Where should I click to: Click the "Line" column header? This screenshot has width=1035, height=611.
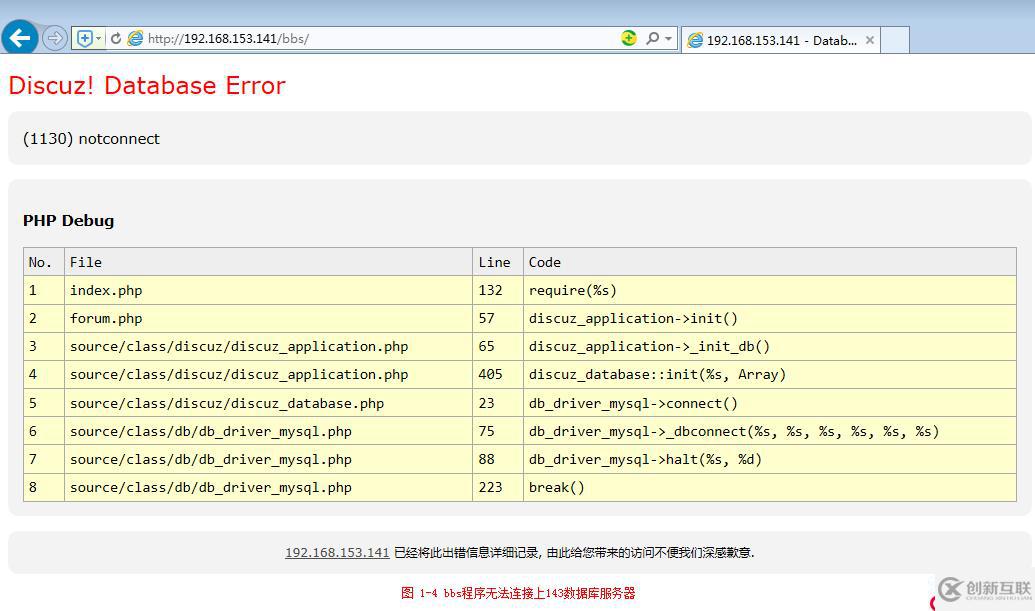498,262
